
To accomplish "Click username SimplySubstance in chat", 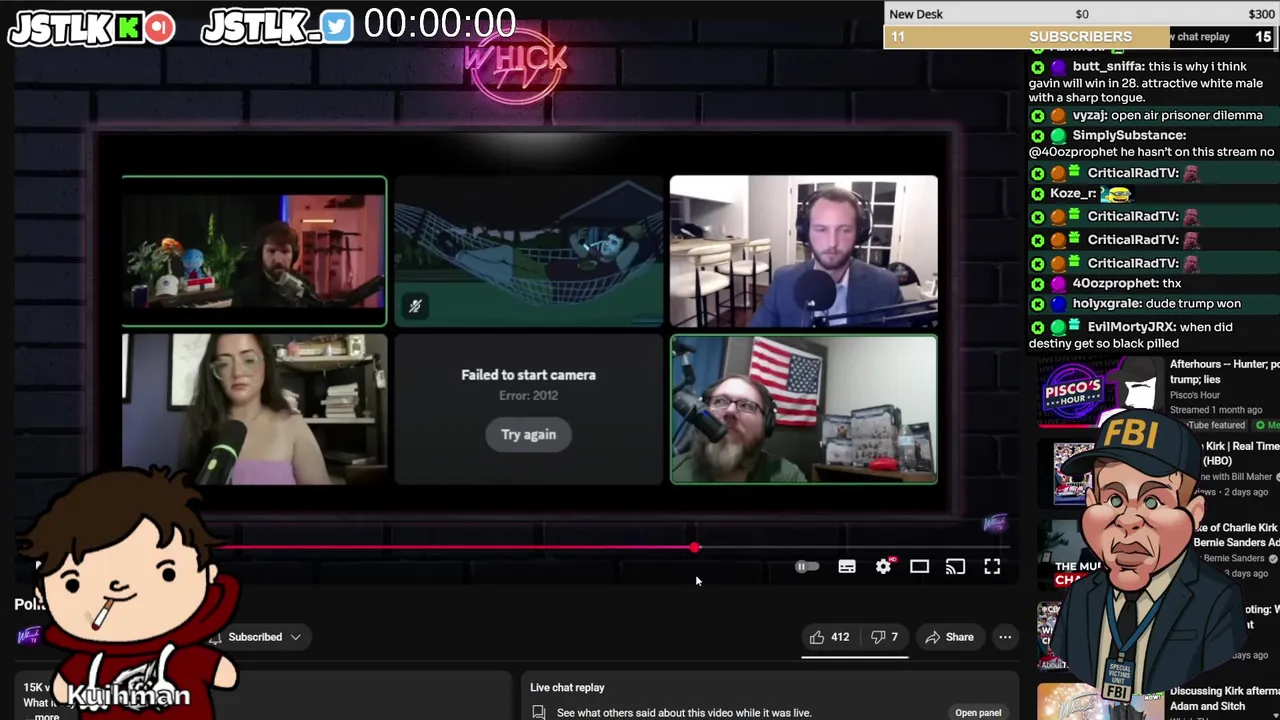I will [x=1129, y=136].
